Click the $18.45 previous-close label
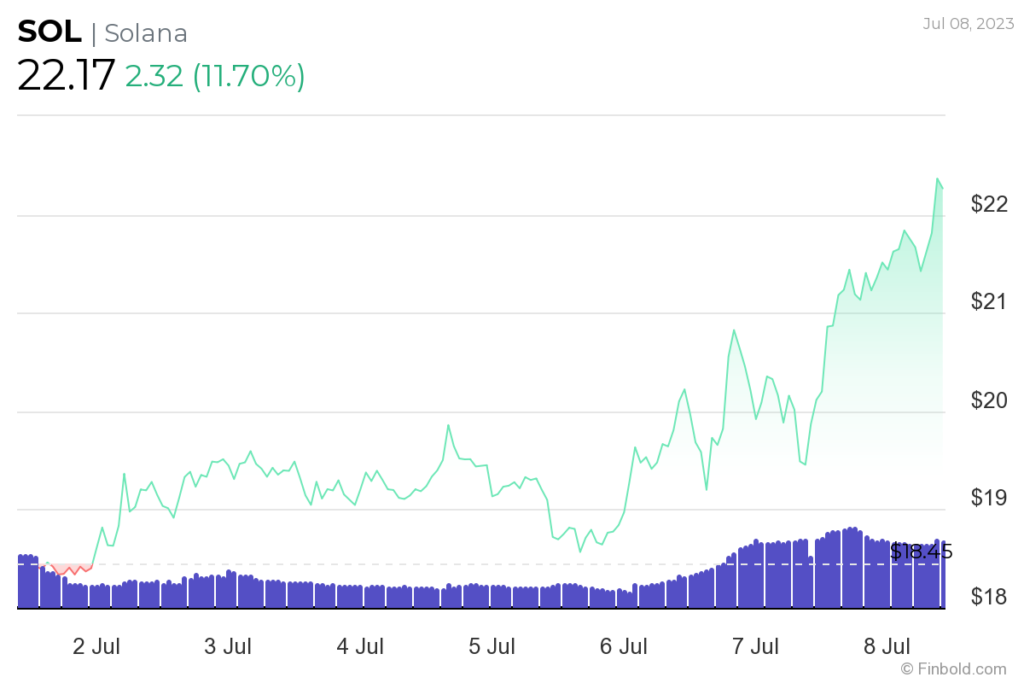This screenshot has height=683, width=1024. tap(920, 550)
